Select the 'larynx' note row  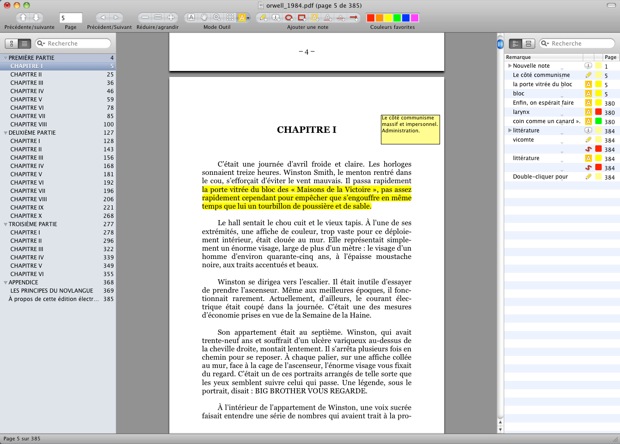tap(561, 112)
